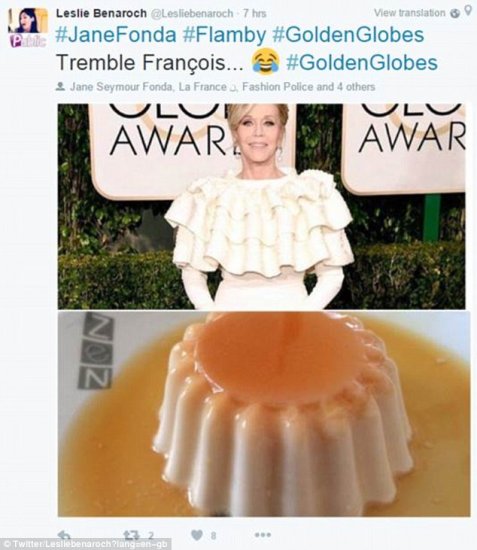477x550 pixels.
Task: Like the tweet with heart icon
Action: pyautogui.click(x=197, y=535)
